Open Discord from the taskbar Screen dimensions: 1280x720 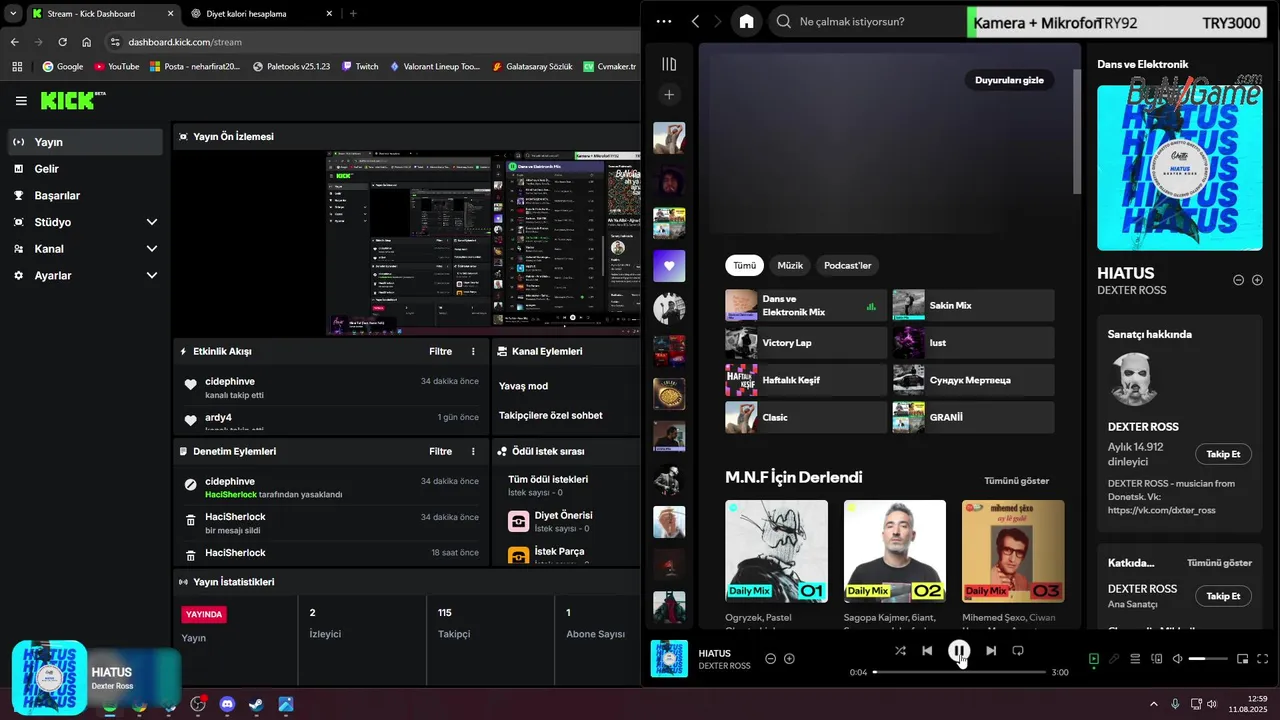point(227,704)
